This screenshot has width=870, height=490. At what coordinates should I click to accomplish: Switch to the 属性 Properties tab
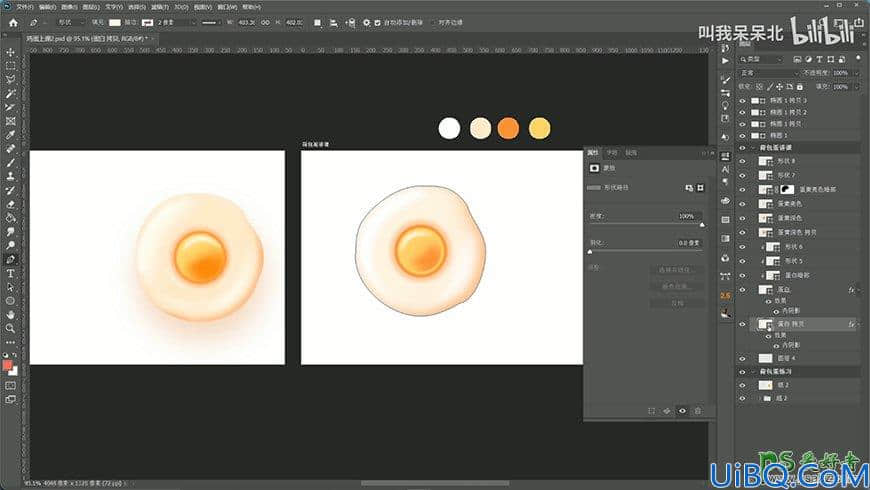tap(593, 153)
